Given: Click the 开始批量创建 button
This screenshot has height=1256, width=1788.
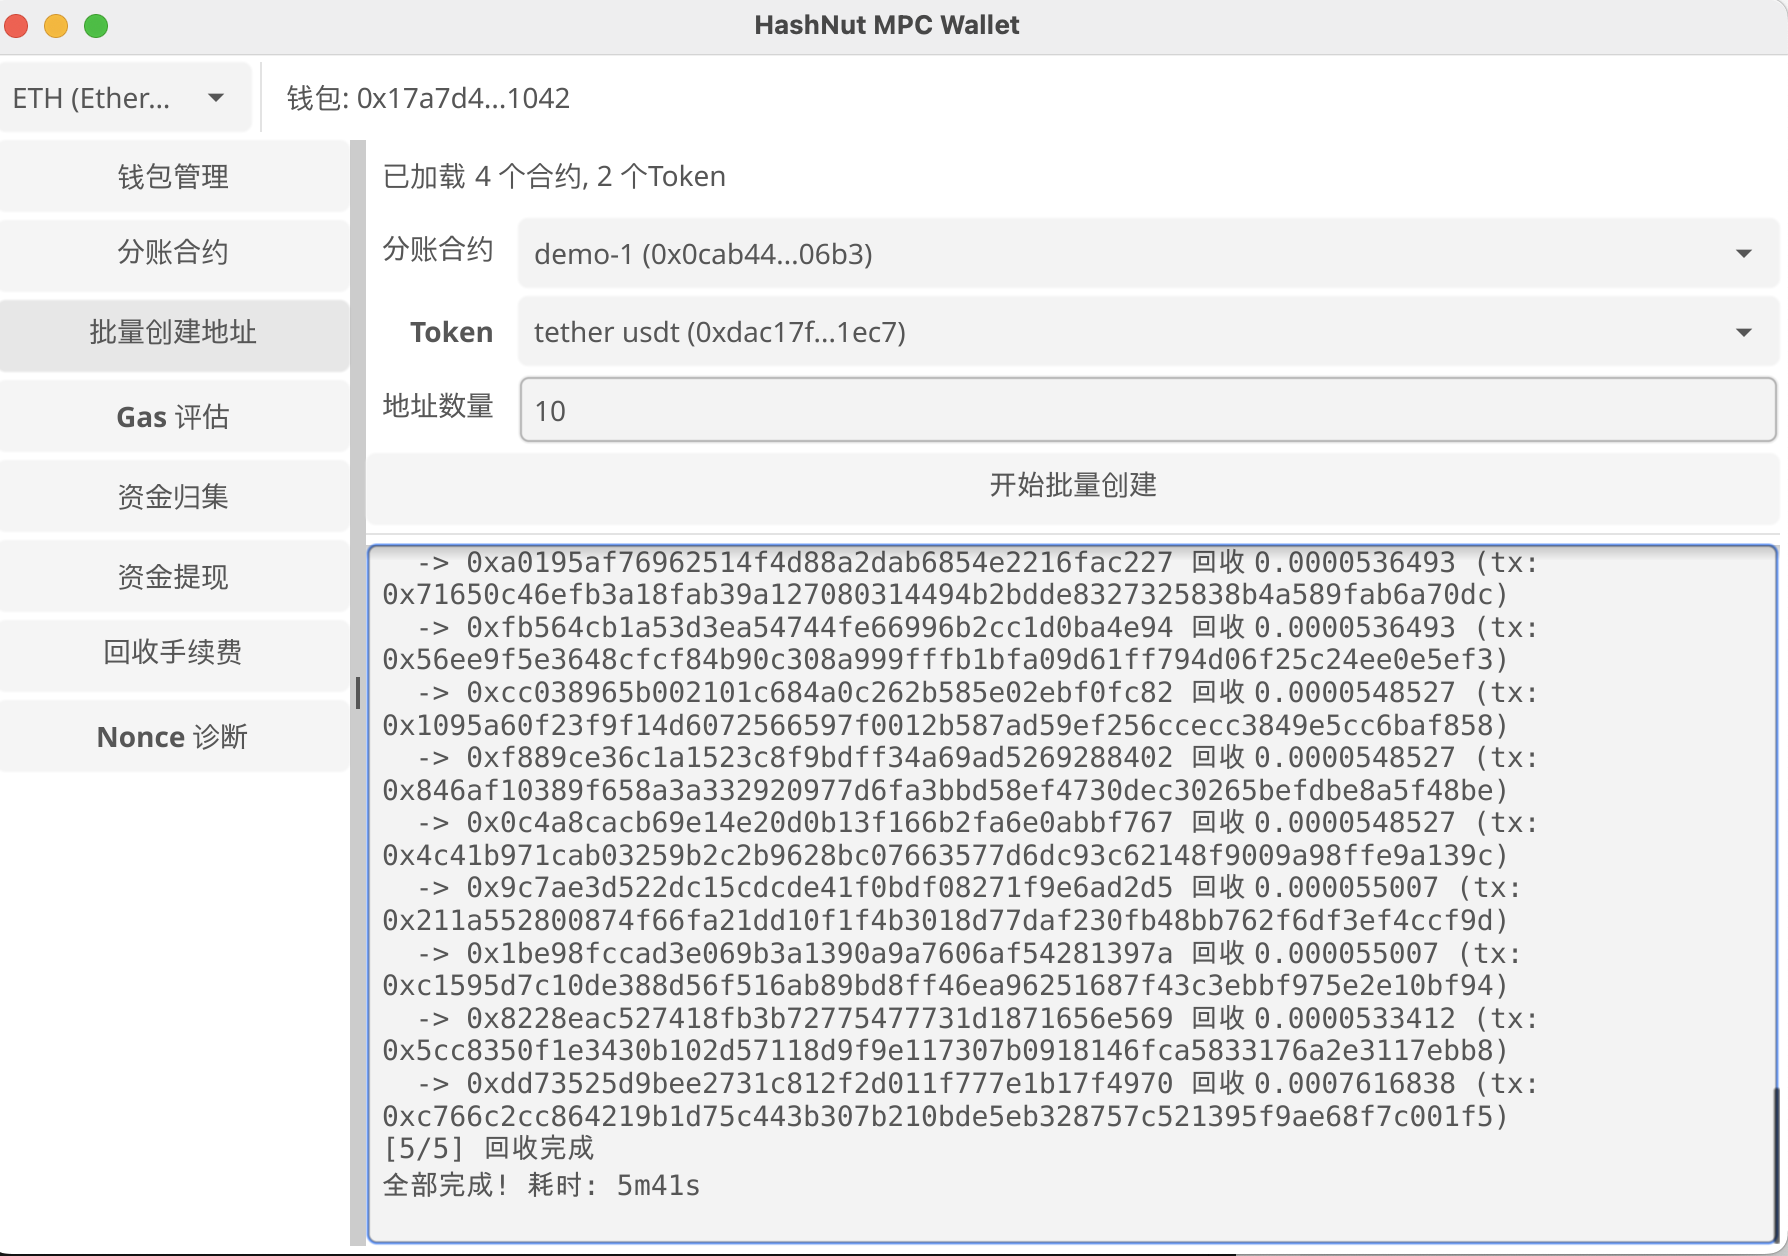Looking at the screenshot, I should click(x=1072, y=486).
